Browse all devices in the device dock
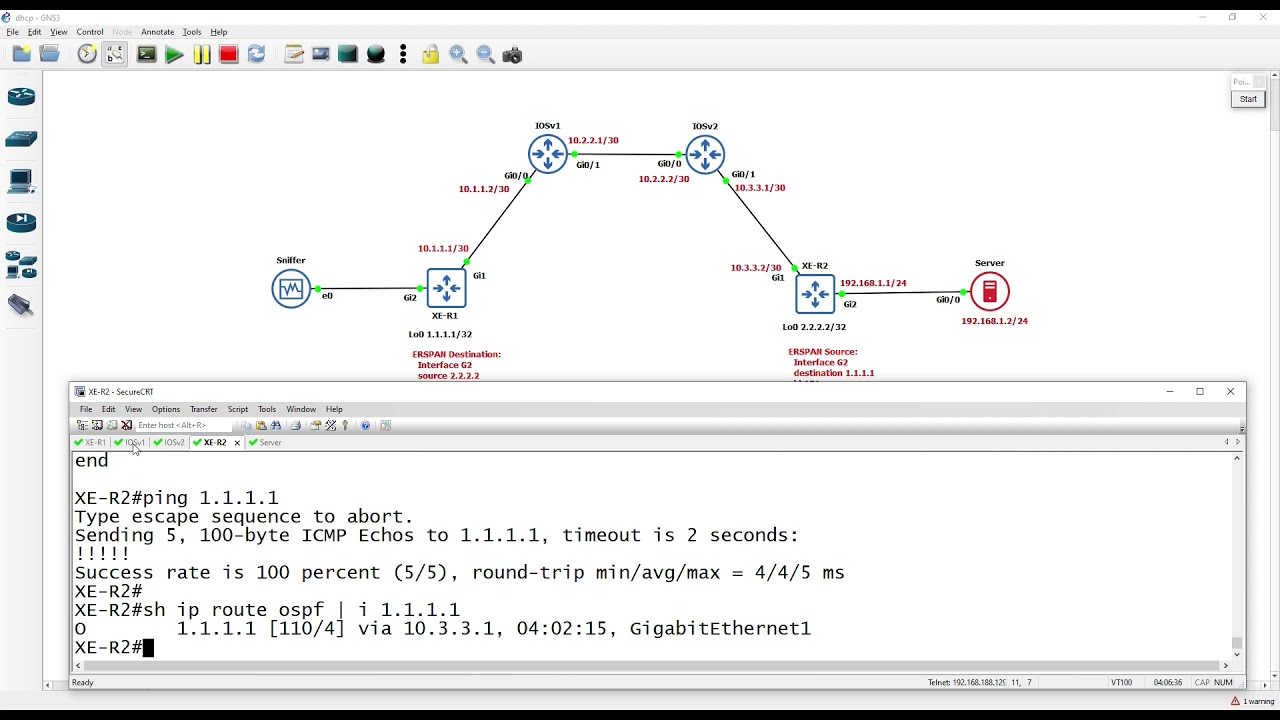The image size is (1280, 720). click(21, 265)
